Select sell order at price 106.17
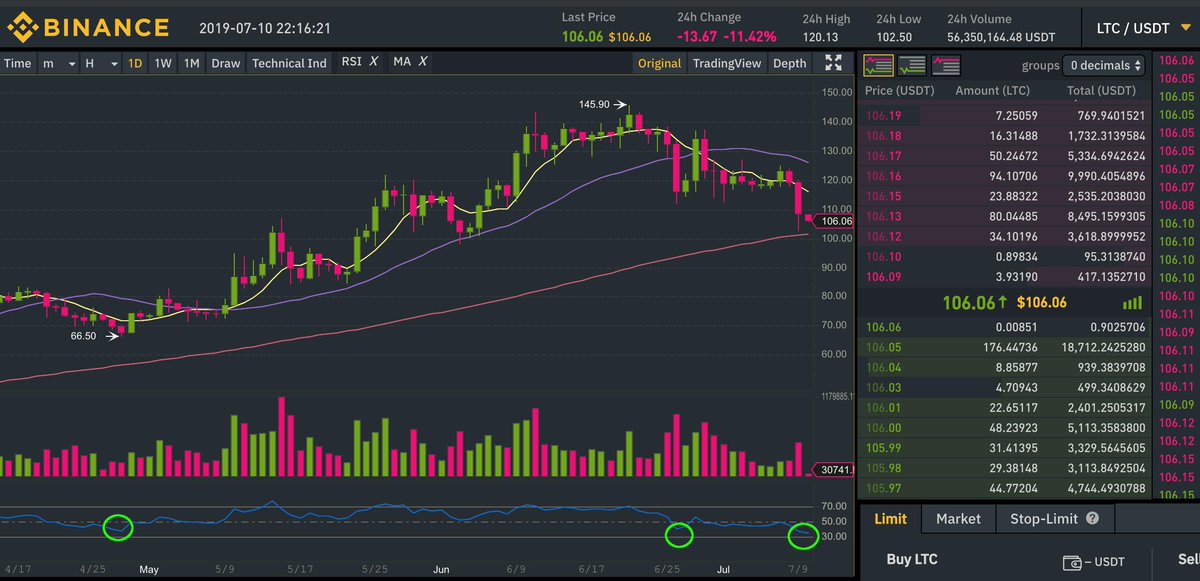This screenshot has height=581, width=1200. click(1005, 155)
